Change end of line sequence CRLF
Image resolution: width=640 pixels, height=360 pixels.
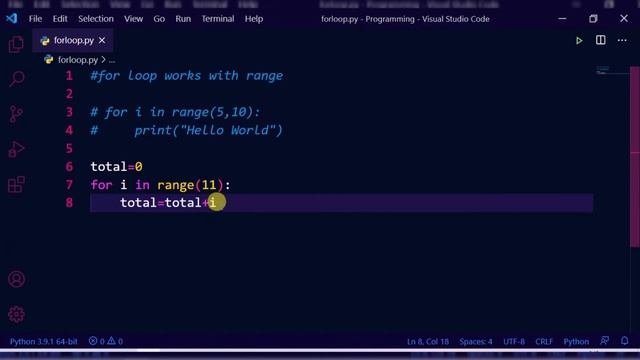point(544,341)
